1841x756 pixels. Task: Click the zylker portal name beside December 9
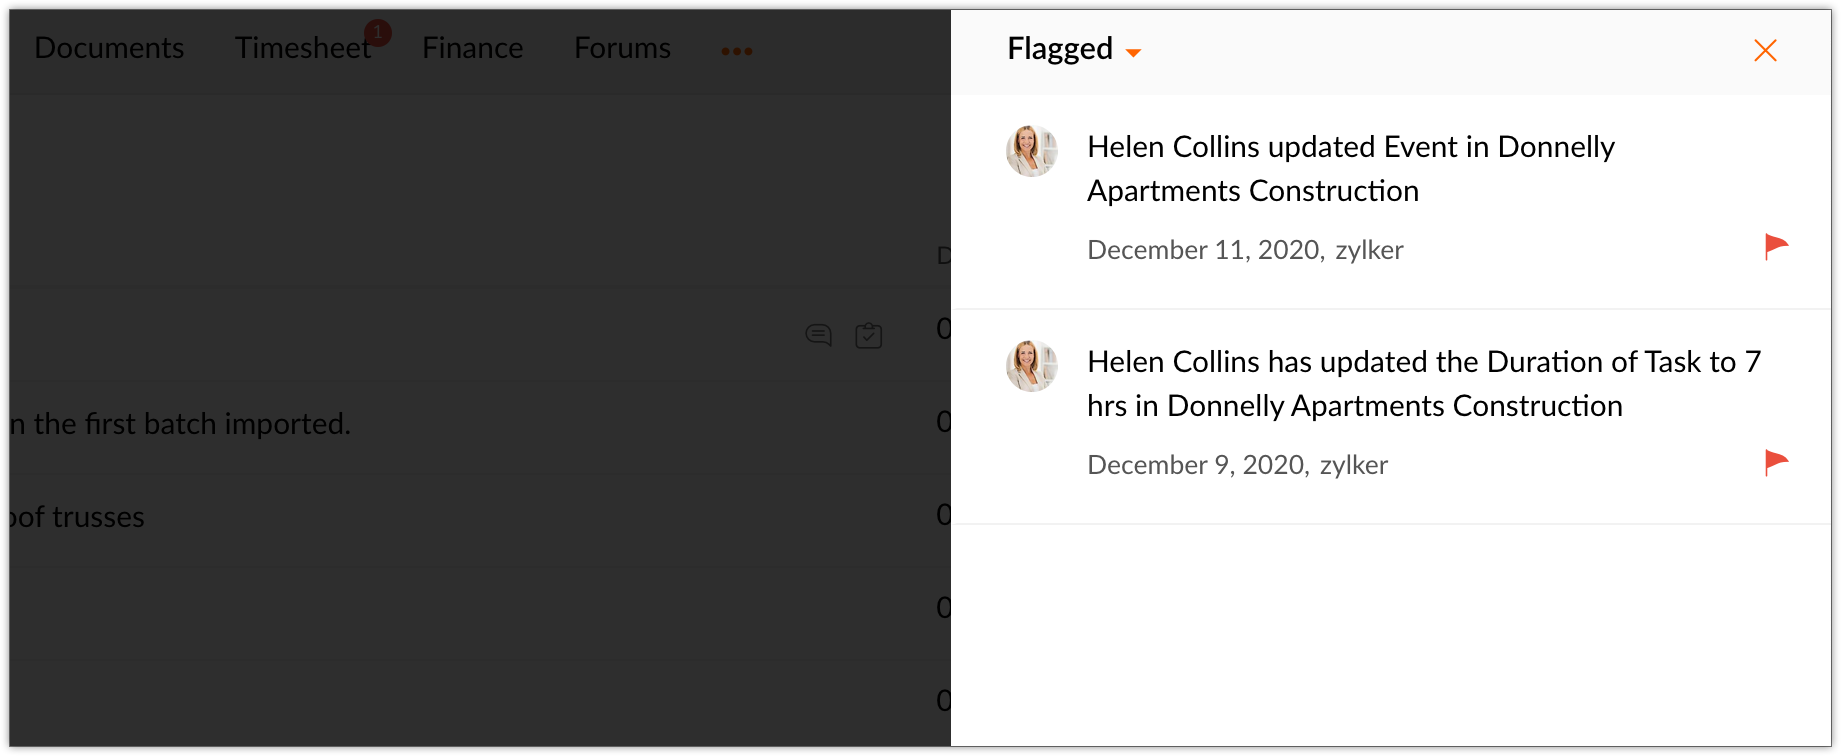tap(1353, 465)
